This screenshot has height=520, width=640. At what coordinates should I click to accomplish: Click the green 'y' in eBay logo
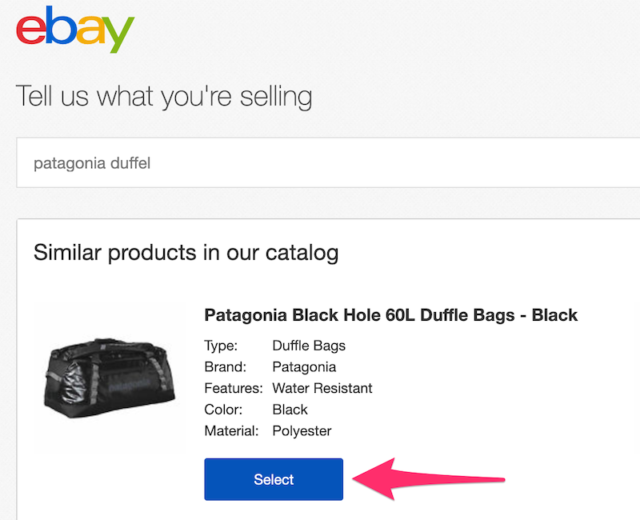(x=115, y=35)
